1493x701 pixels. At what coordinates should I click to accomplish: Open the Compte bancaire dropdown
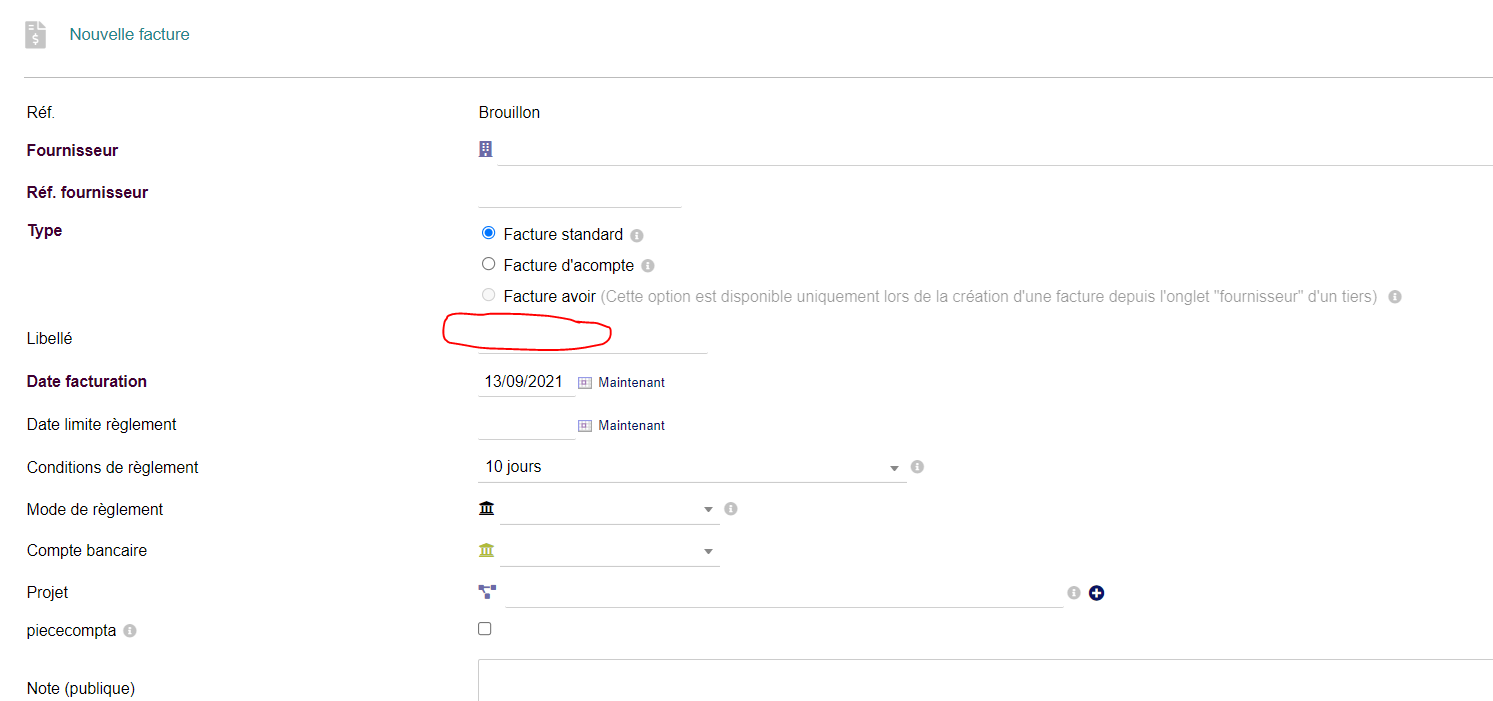706,550
